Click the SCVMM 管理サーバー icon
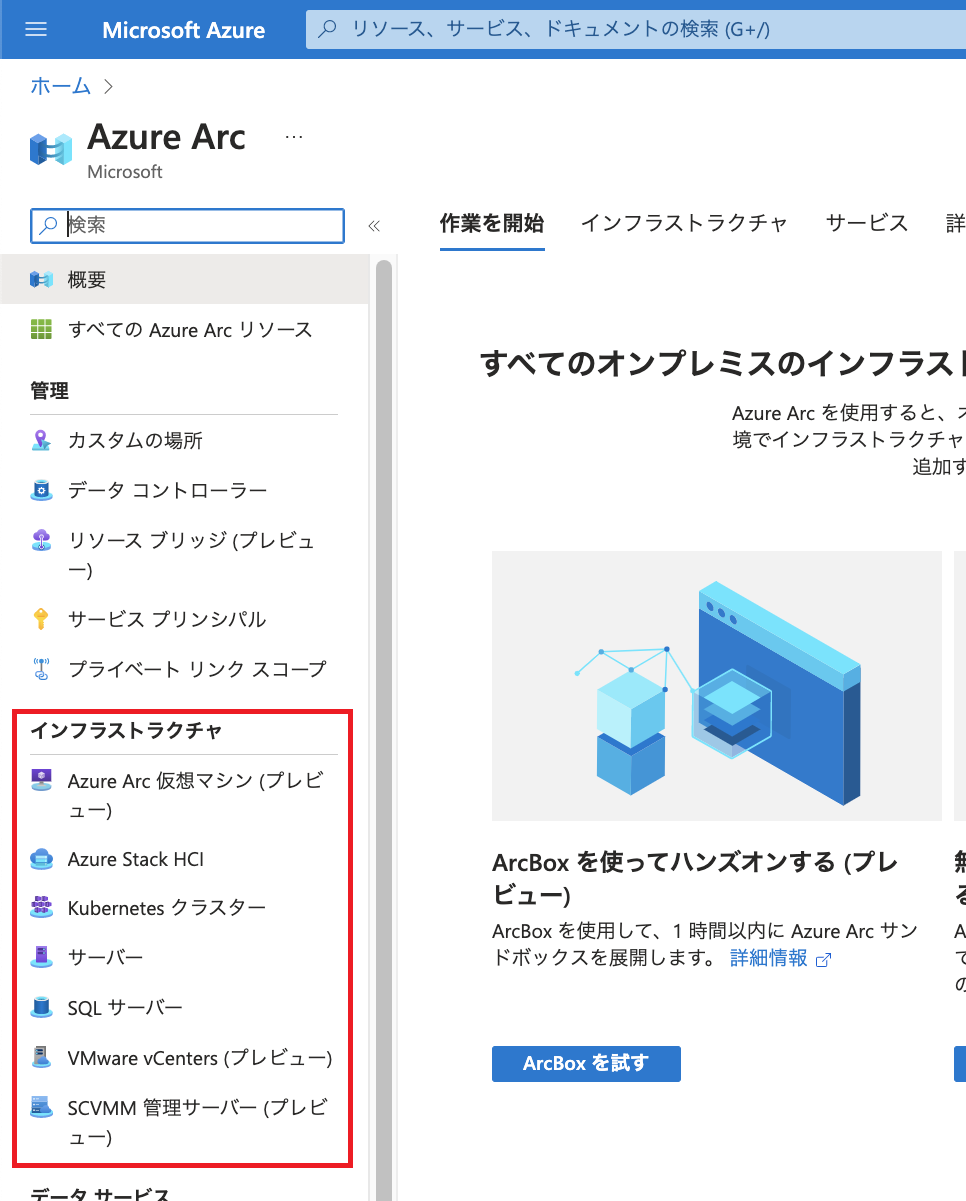The width and height of the screenshot is (966, 1201). [x=41, y=1107]
